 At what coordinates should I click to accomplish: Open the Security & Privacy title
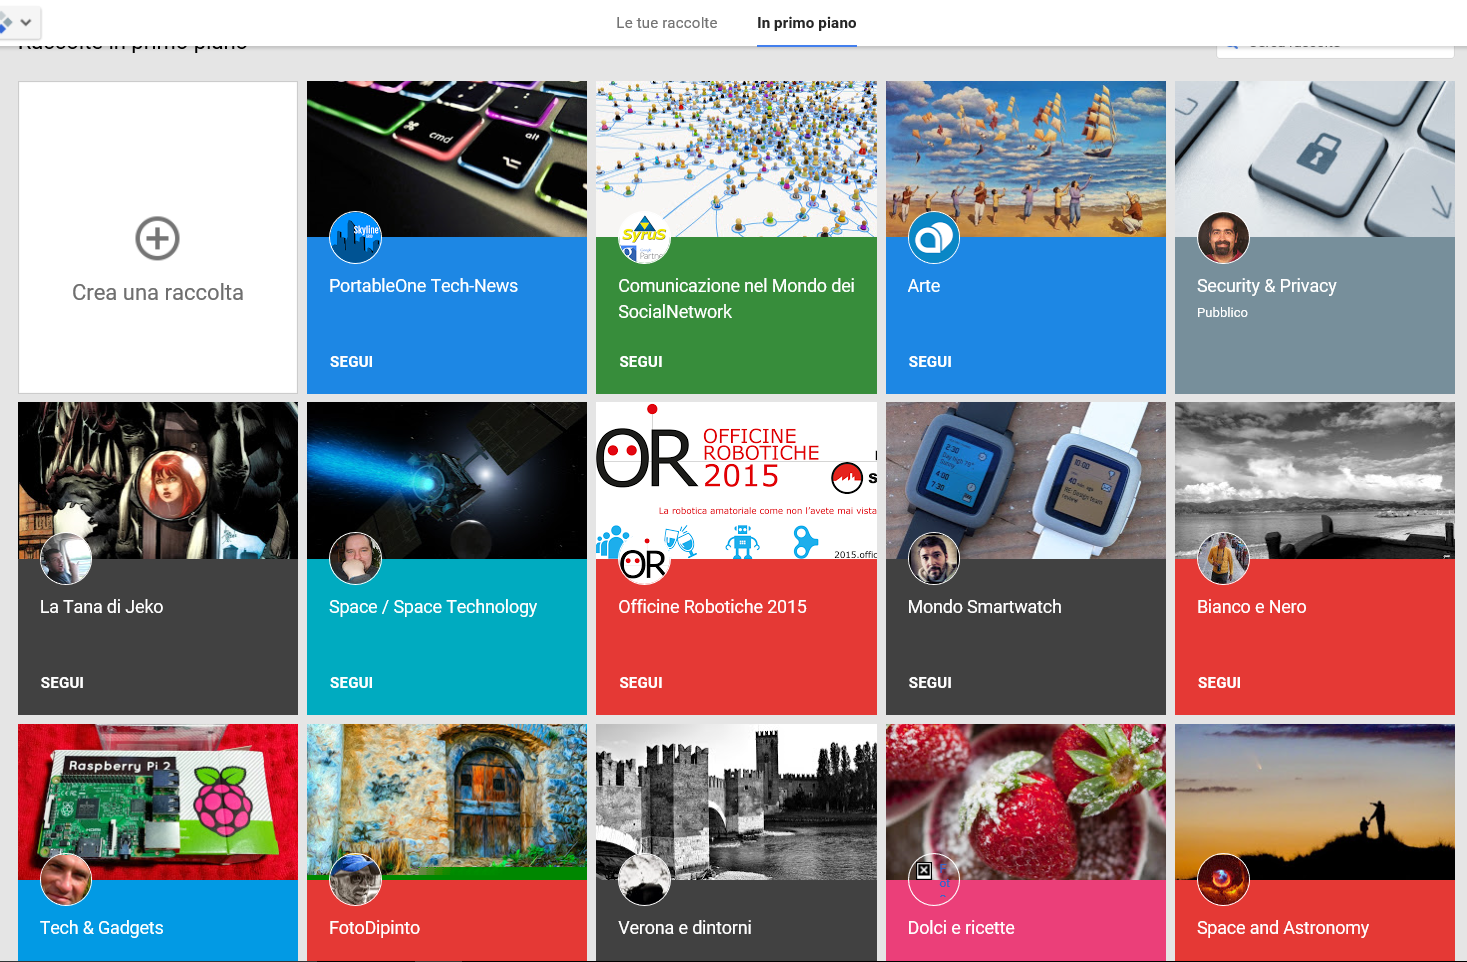click(1266, 286)
